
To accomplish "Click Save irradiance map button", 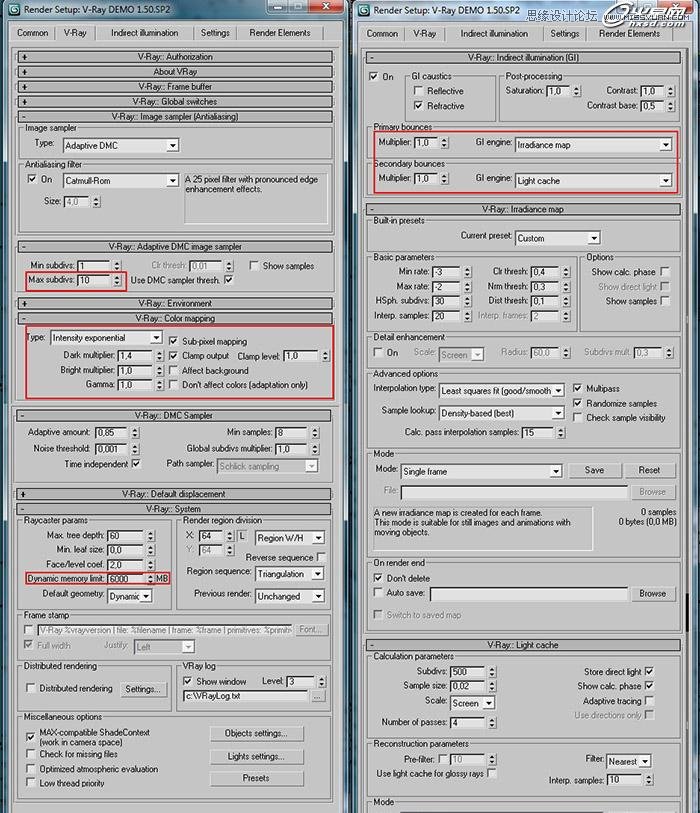I will tap(594, 470).
